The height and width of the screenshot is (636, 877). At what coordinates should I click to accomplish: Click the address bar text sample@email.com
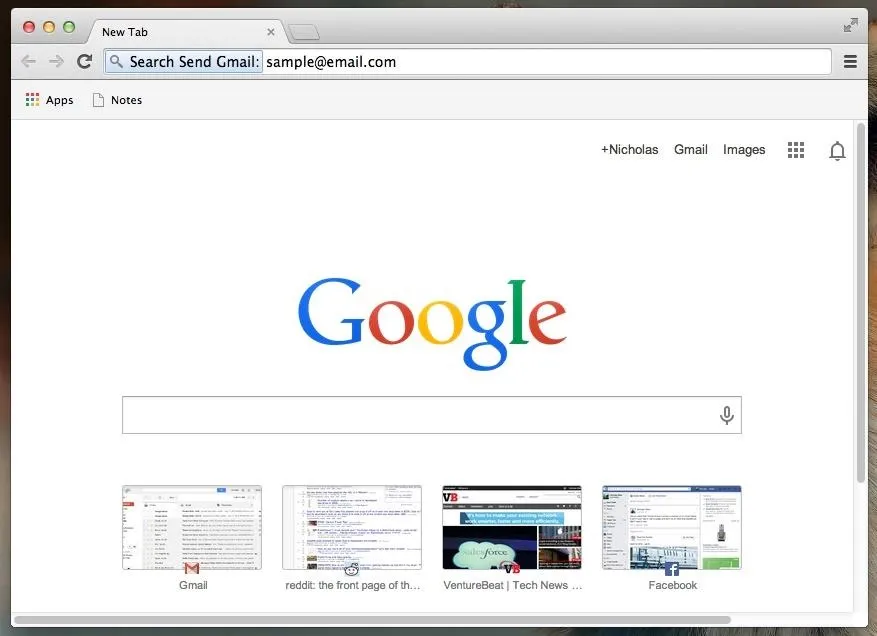coord(331,62)
